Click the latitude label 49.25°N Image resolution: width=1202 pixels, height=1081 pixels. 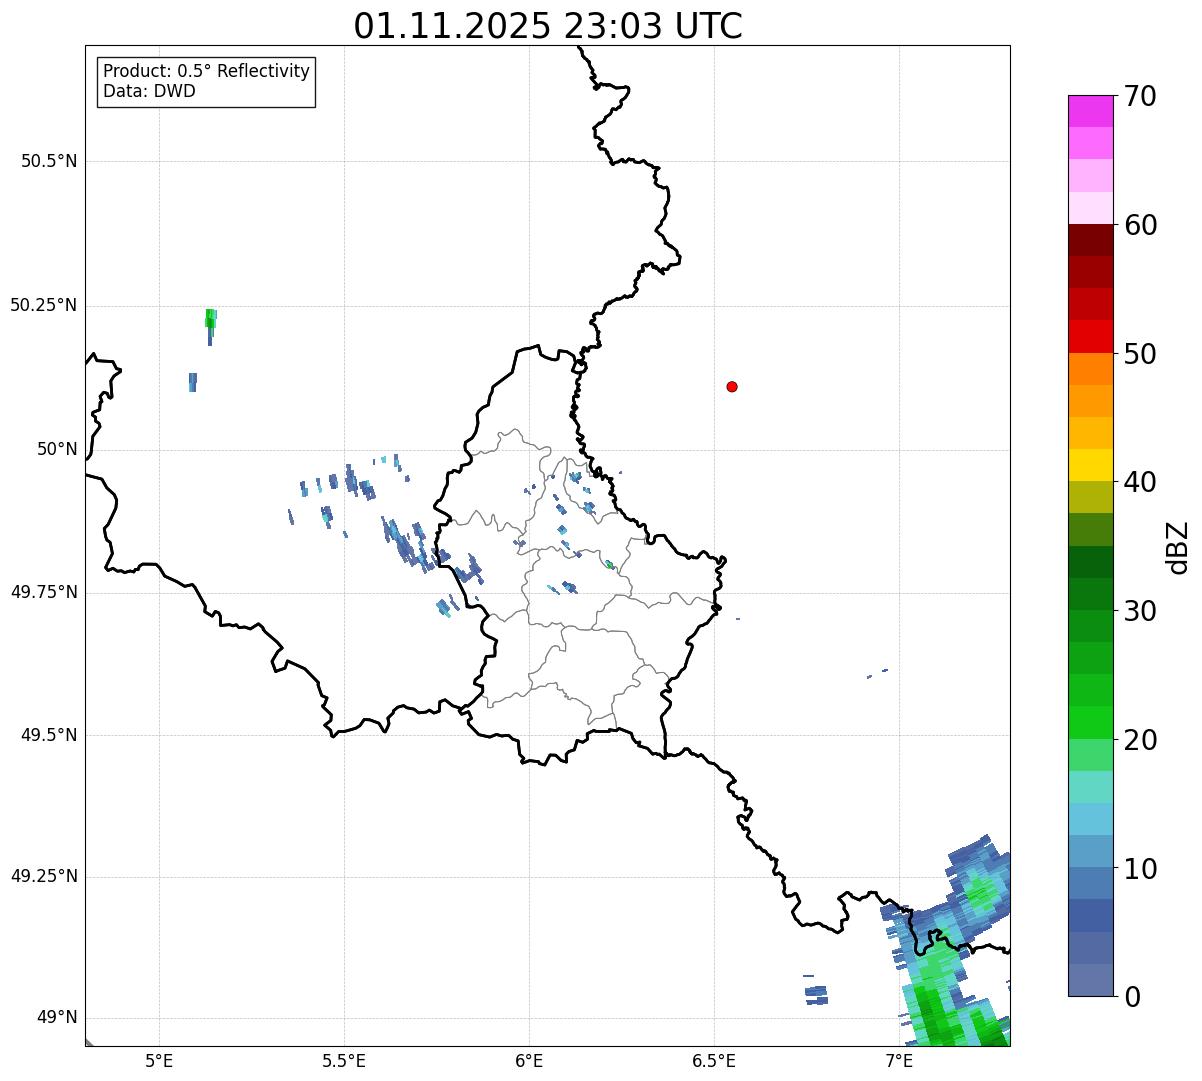[43, 877]
